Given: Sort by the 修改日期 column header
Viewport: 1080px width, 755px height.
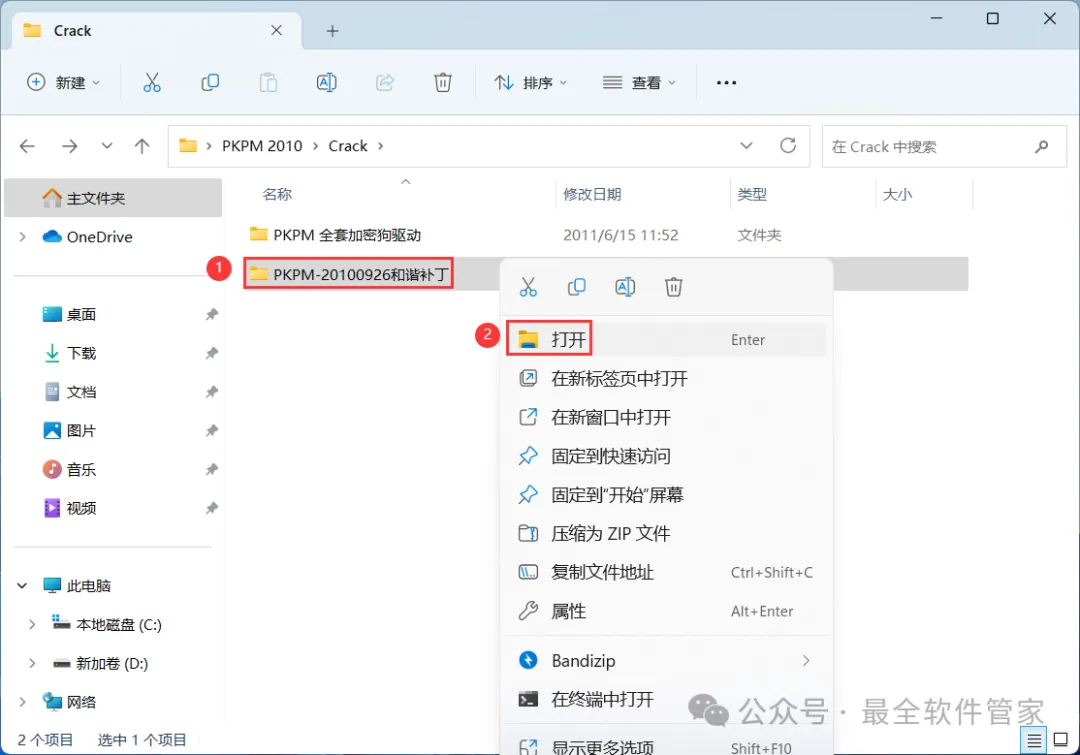Looking at the screenshot, I should tap(592, 194).
